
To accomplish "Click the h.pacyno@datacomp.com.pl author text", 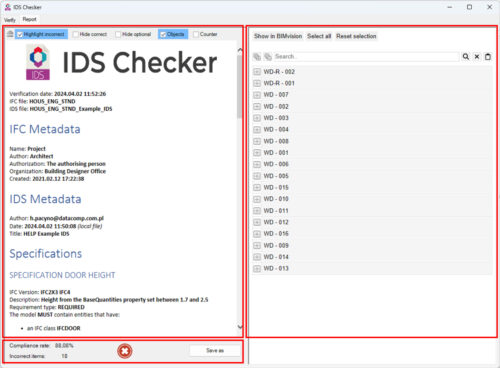I will pyautogui.click(x=67, y=218).
